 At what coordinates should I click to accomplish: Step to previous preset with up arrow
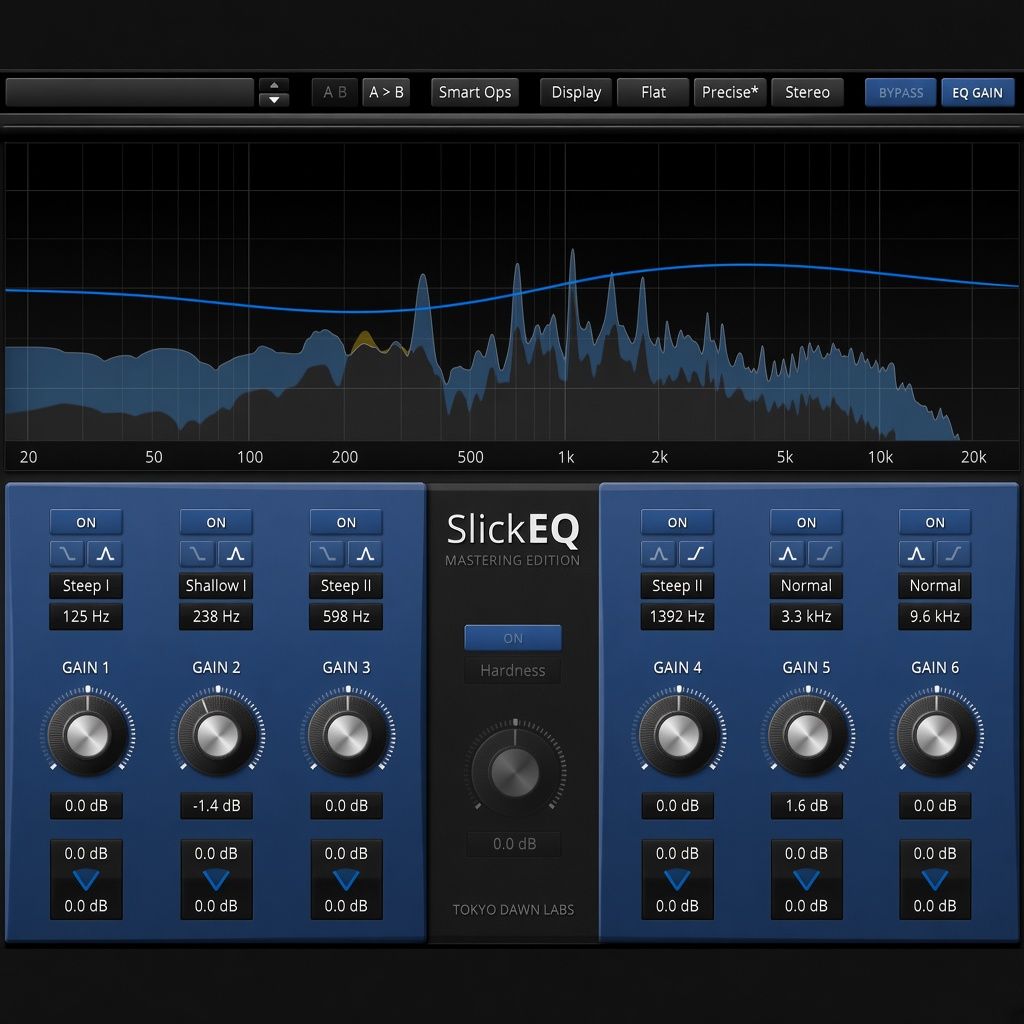click(x=274, y=86)
